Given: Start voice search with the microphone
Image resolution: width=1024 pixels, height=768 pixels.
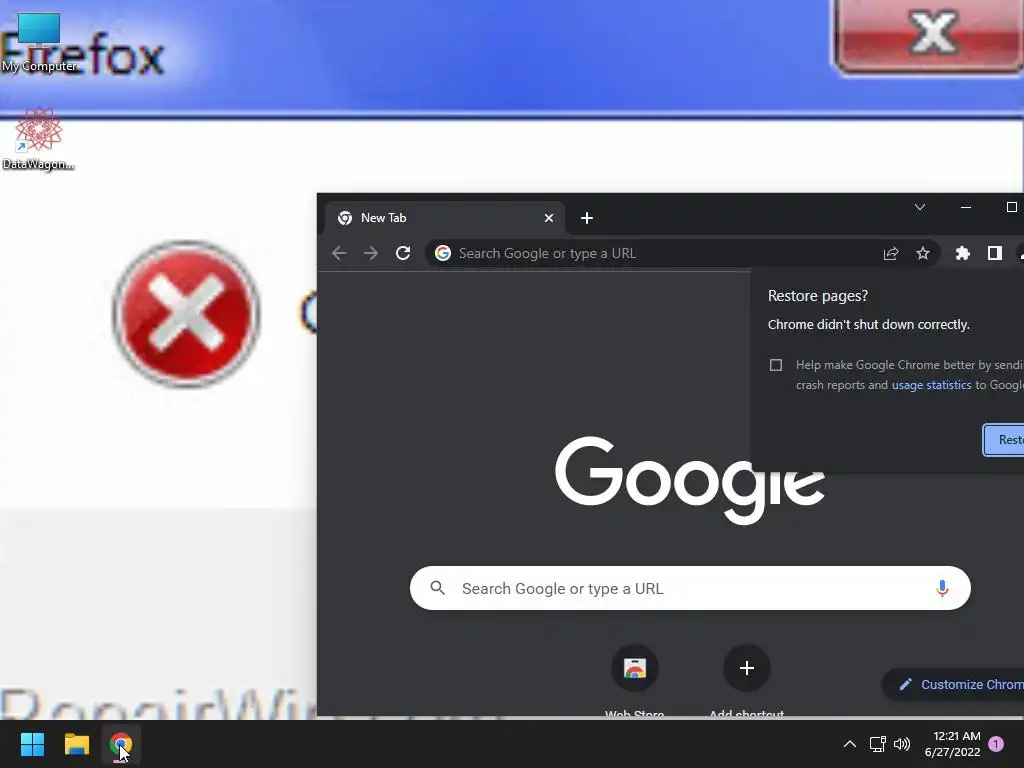Looking at the screenshot, I should point(942,588).
